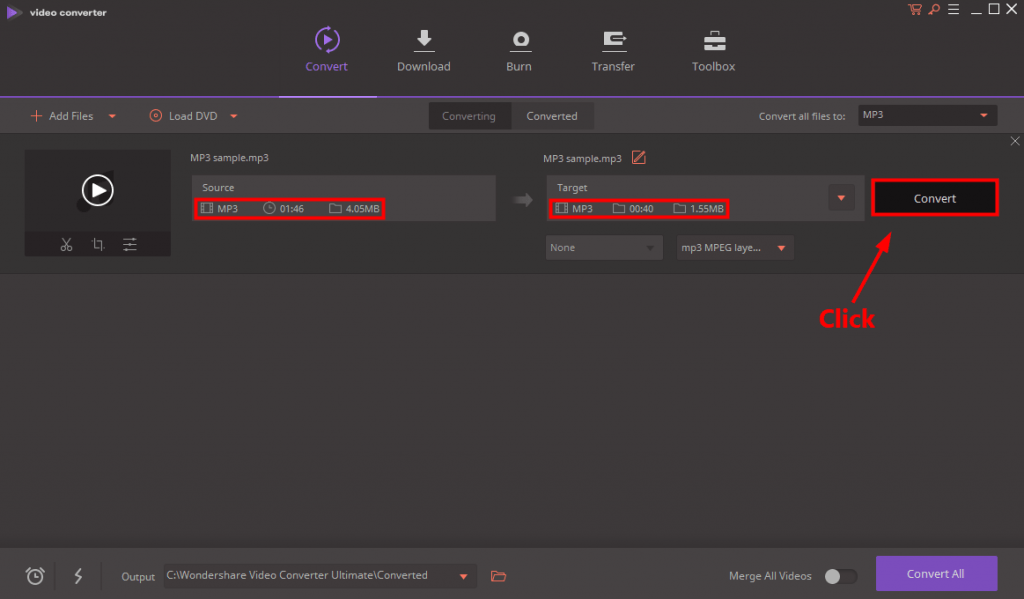This screenshot has width=1024, height=599.
Task: Select the Converted sub-tab
Action: click(x=552, y=116)
